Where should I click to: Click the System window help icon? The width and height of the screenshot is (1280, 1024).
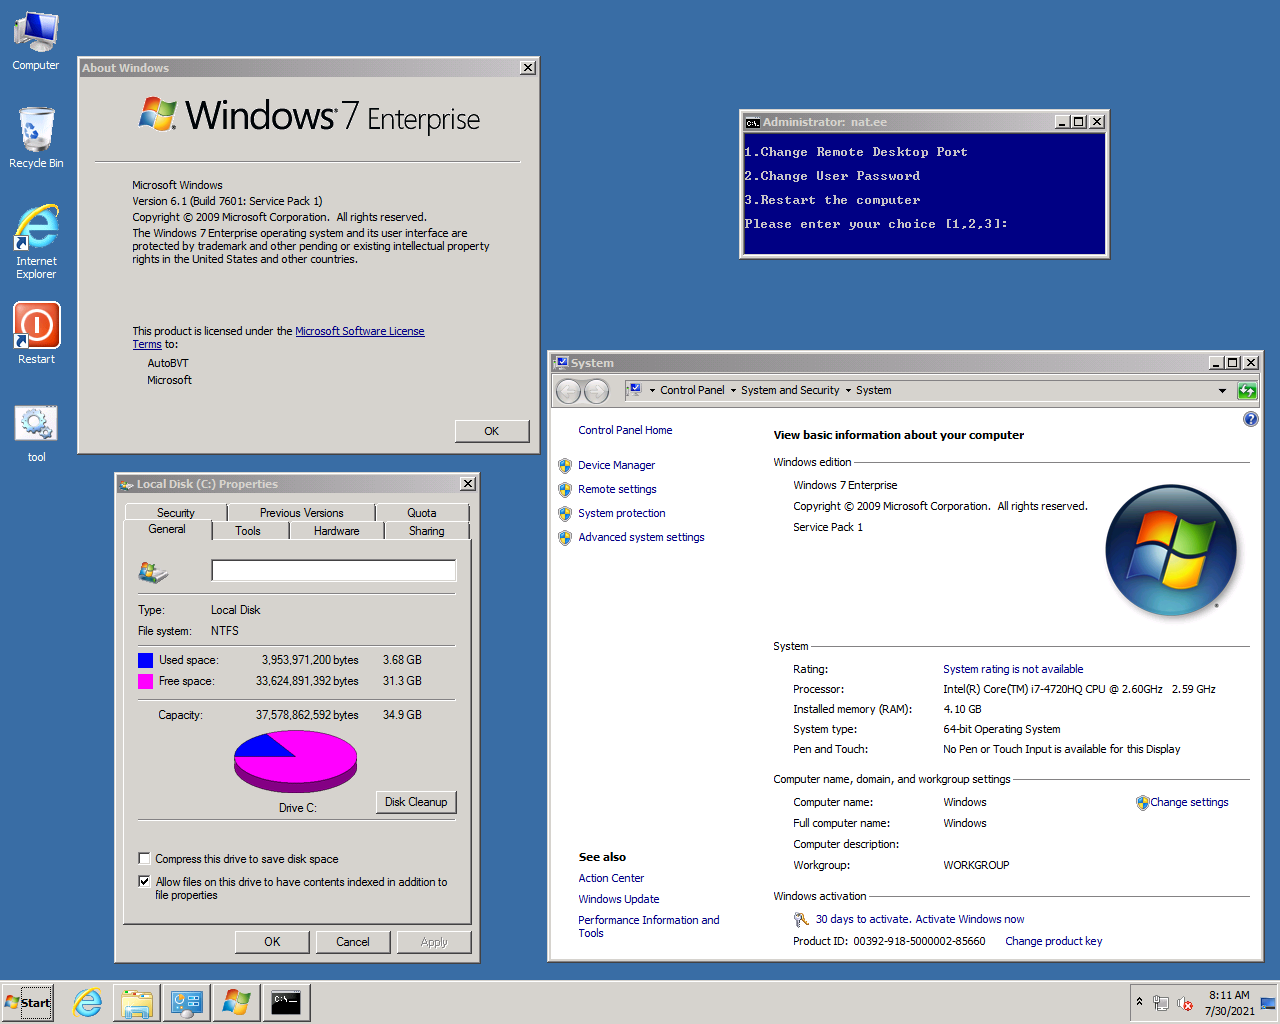click(1250, 419)
